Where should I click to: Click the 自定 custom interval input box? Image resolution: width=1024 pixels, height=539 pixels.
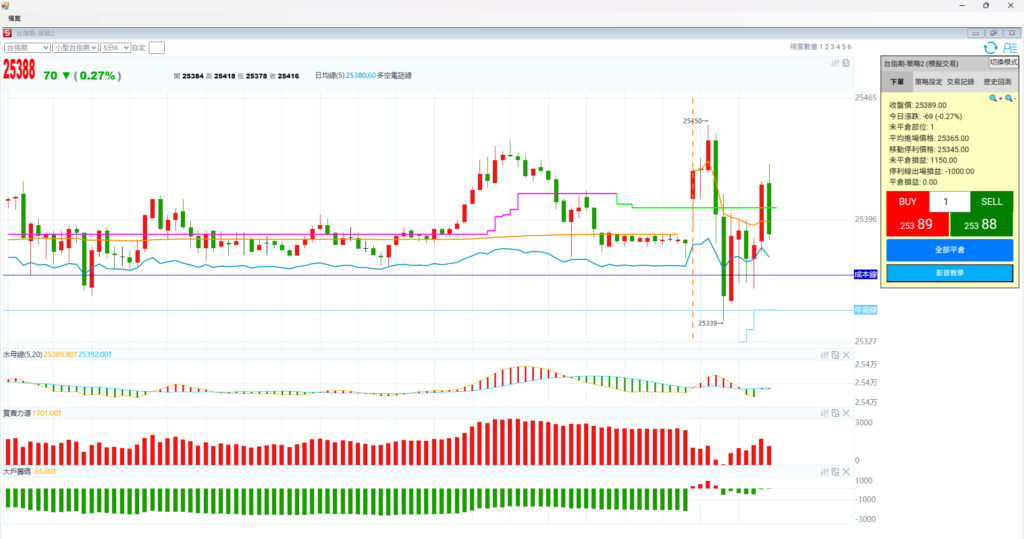point(157,47)
